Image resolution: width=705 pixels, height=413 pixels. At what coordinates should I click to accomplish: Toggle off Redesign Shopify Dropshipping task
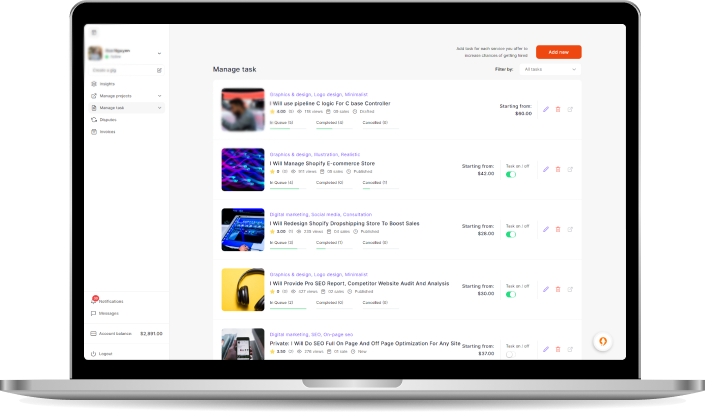click(510, 235)
